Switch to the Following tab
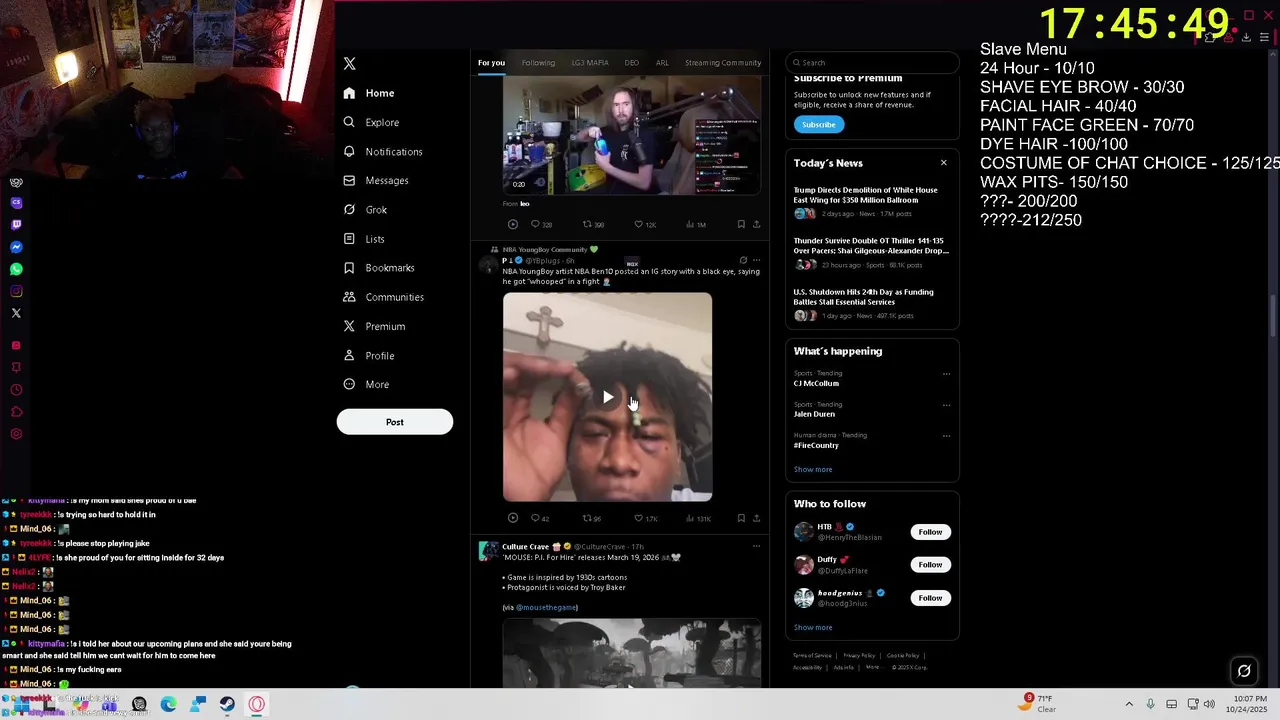 click(x=538, y=62)
